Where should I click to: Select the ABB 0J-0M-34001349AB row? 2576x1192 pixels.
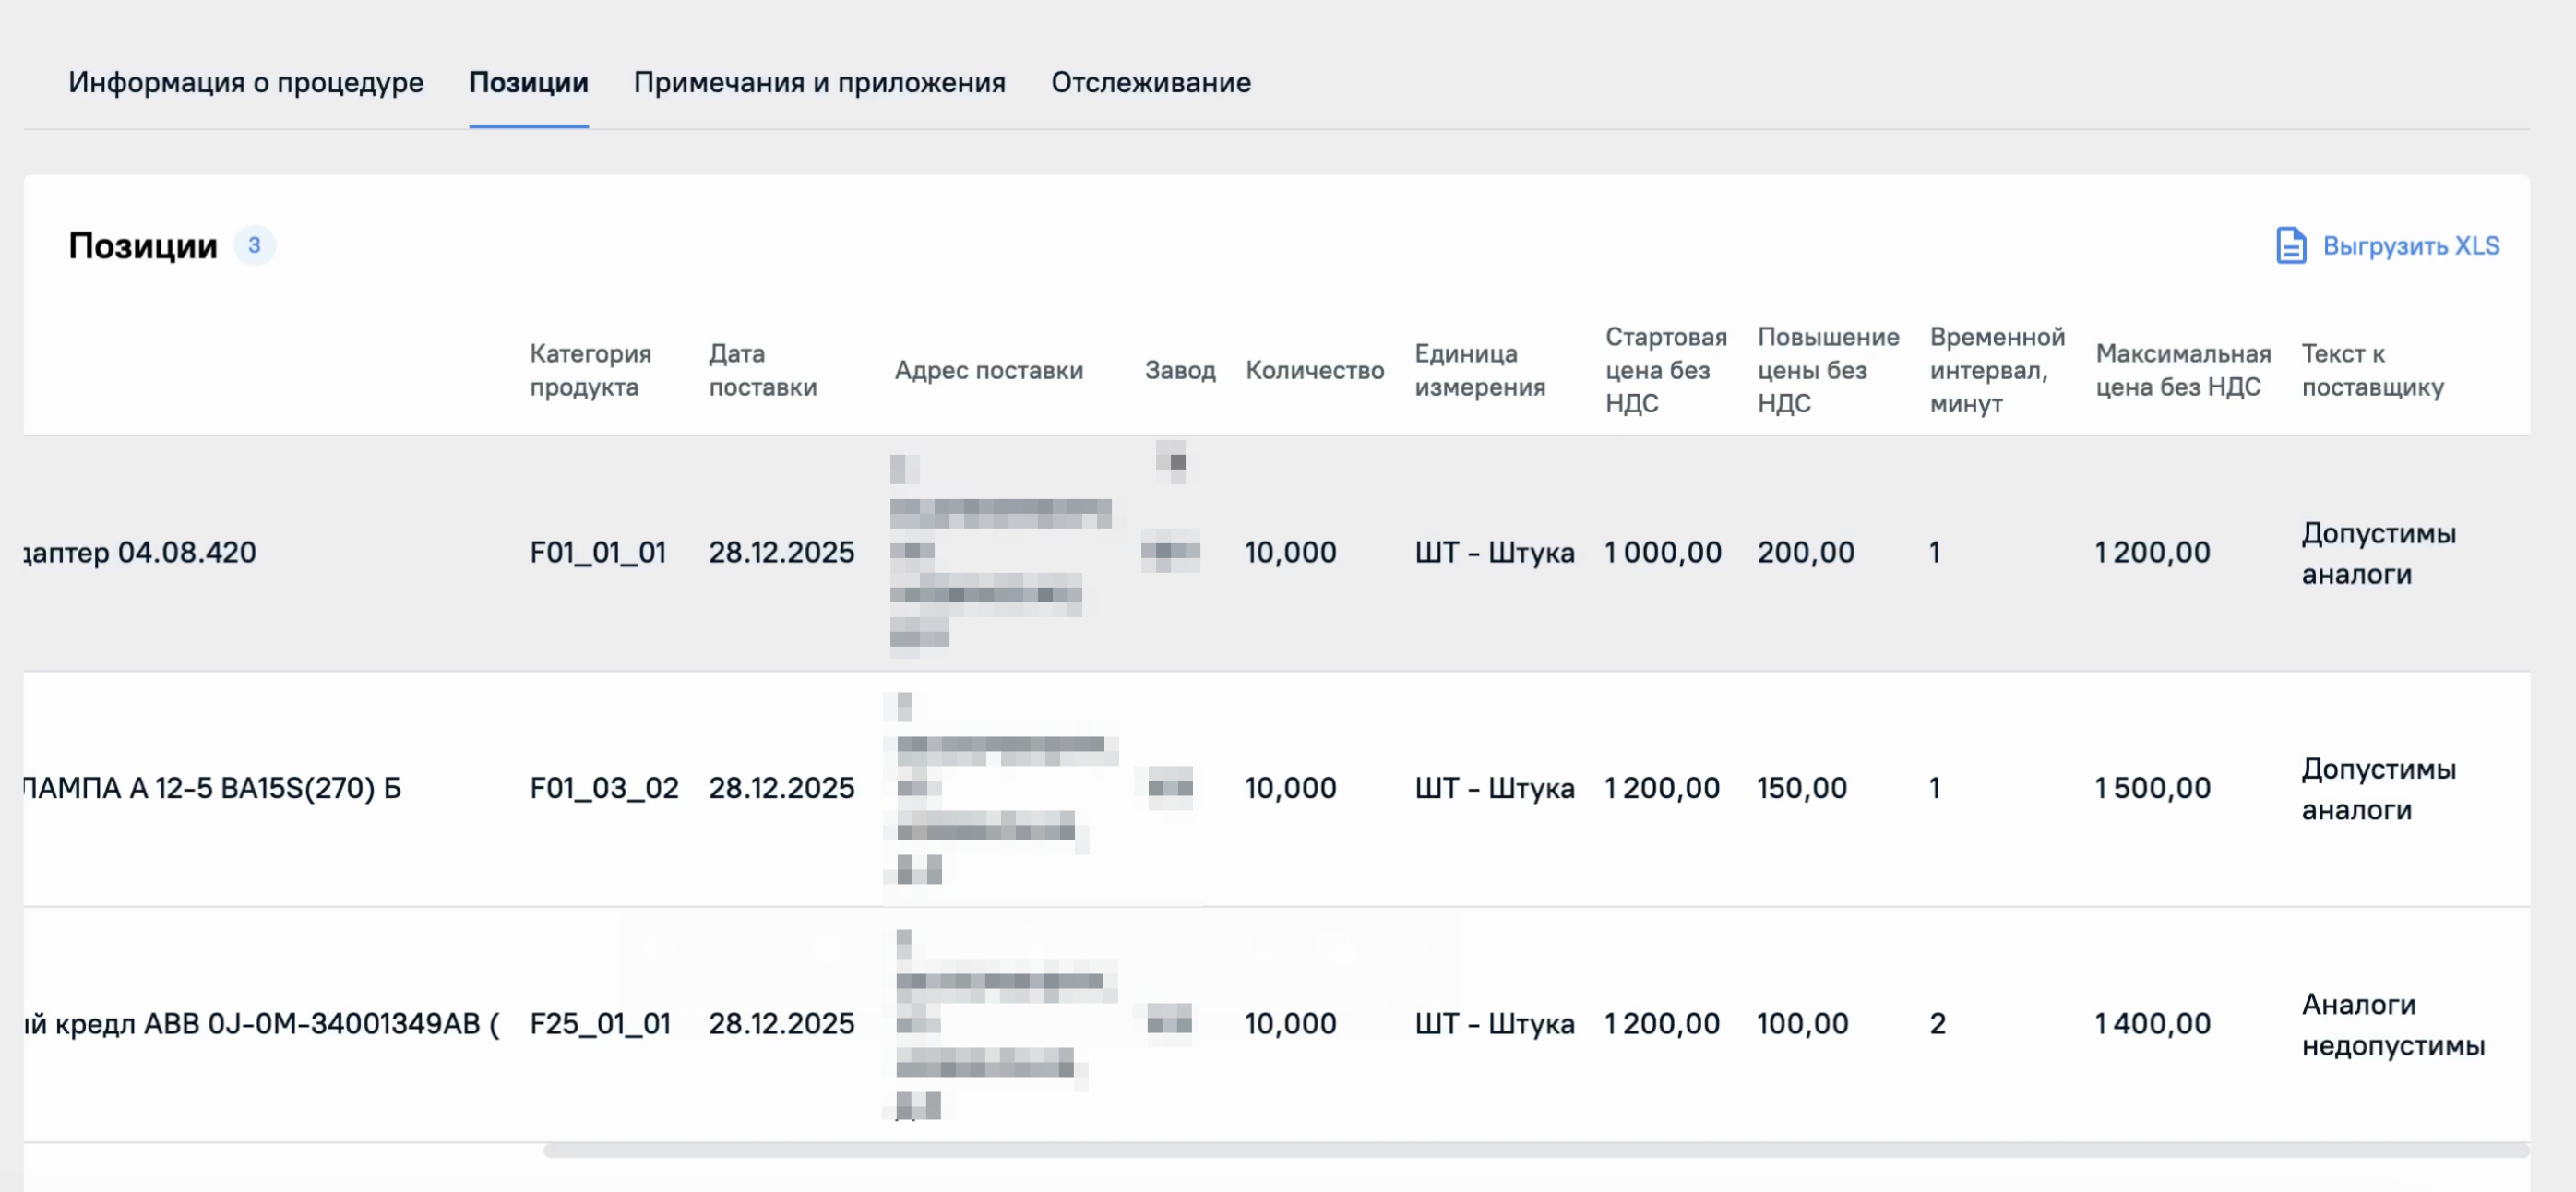click(x=262, y=1024)
